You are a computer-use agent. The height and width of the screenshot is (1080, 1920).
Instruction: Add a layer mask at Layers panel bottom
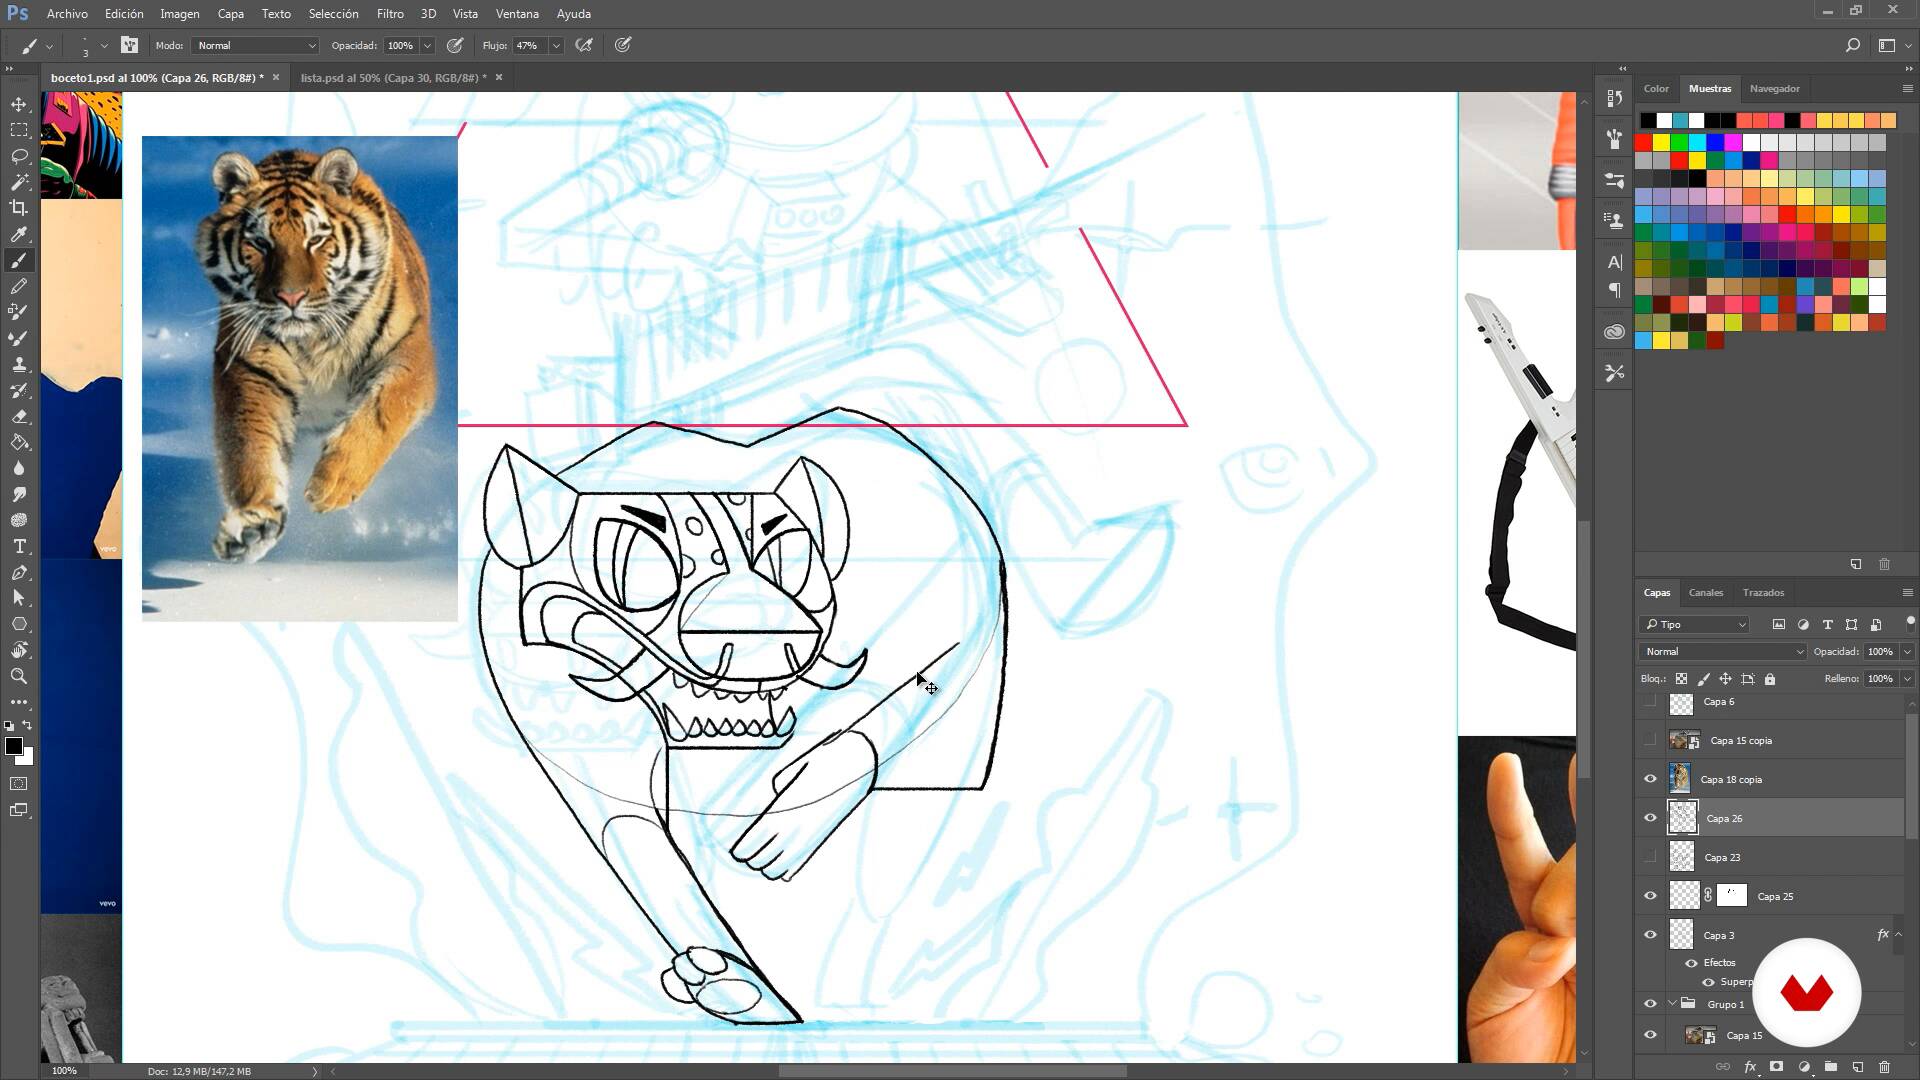1776,1067
